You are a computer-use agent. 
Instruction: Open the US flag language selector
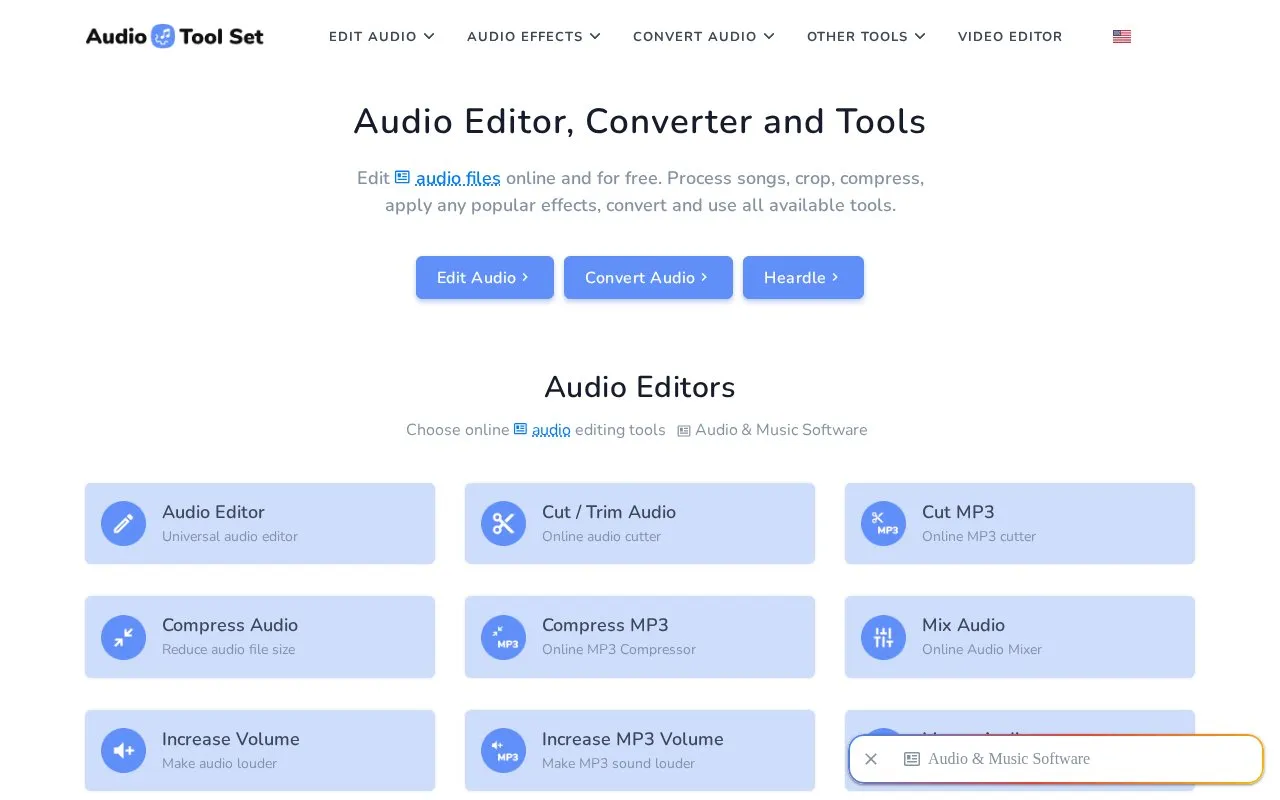[x=1122, y=37]
